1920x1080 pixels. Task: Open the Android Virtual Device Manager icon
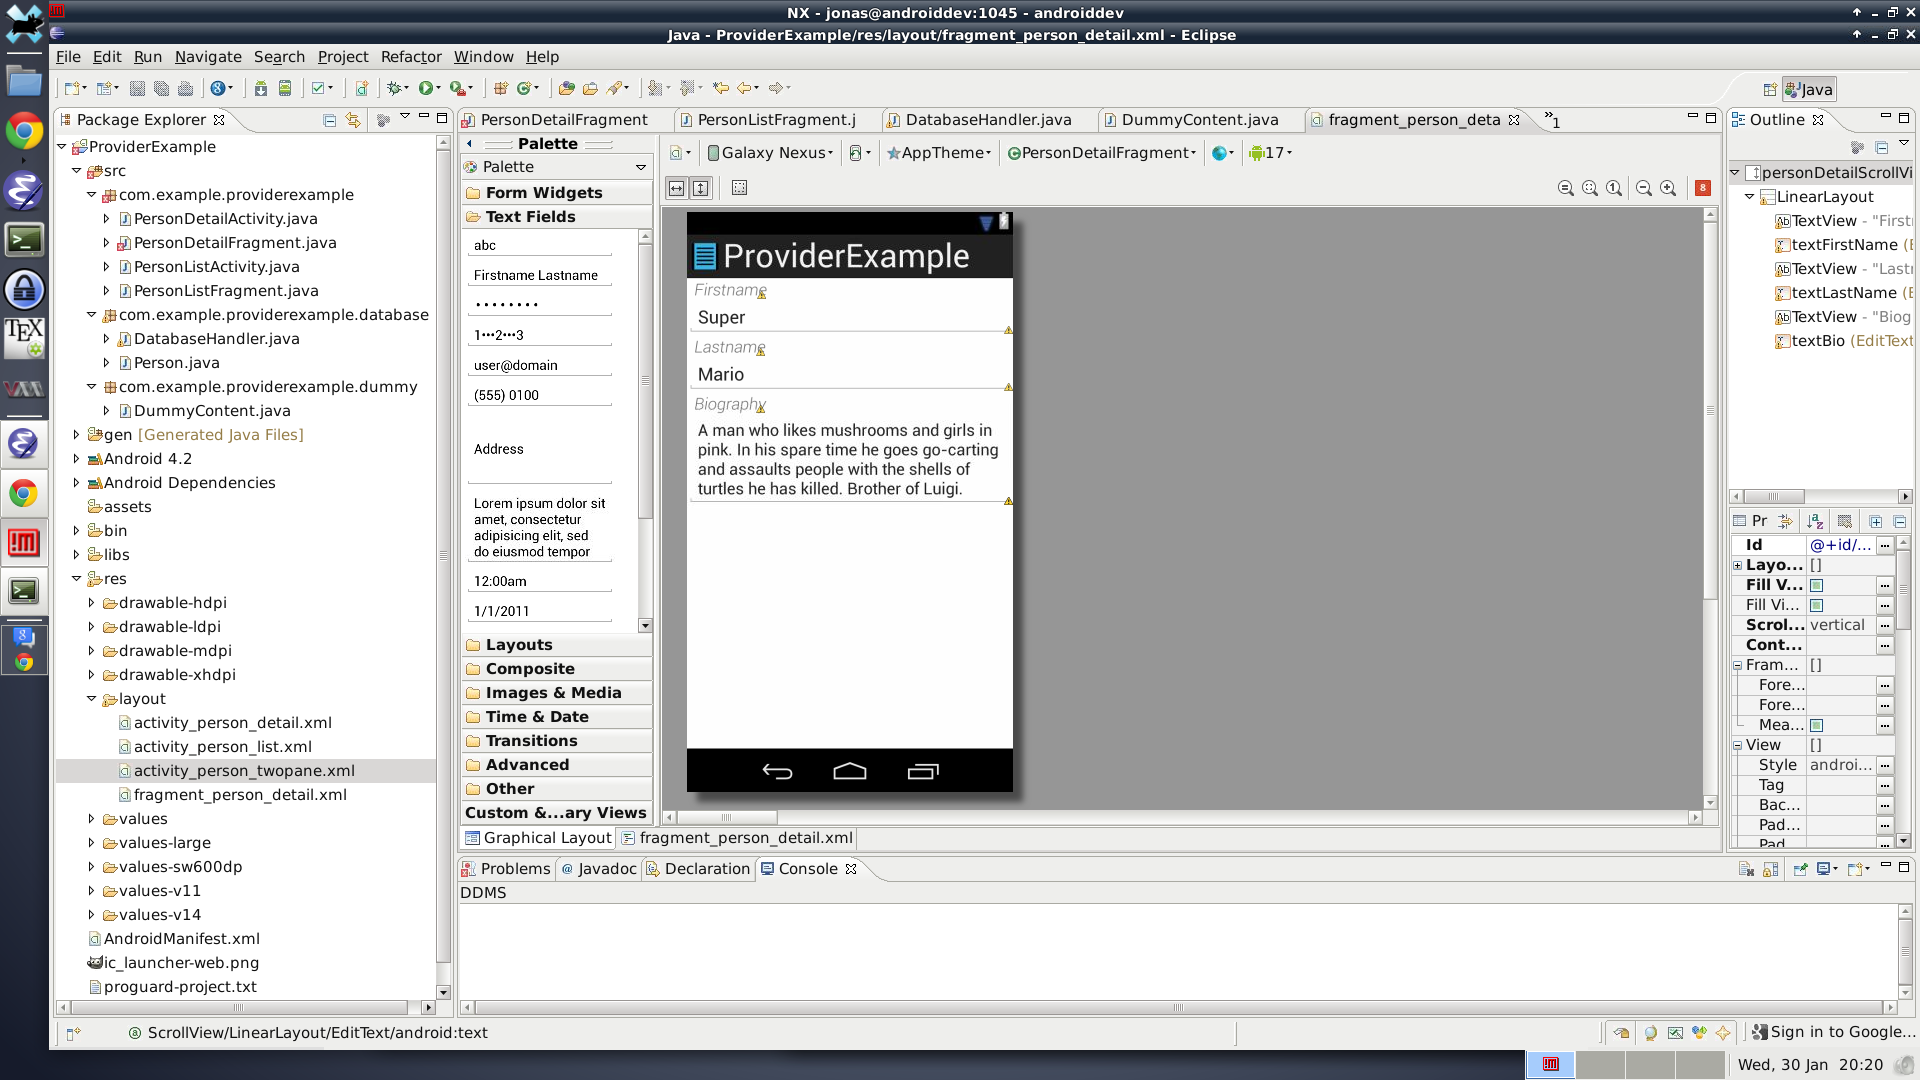[x=285, y=88]
